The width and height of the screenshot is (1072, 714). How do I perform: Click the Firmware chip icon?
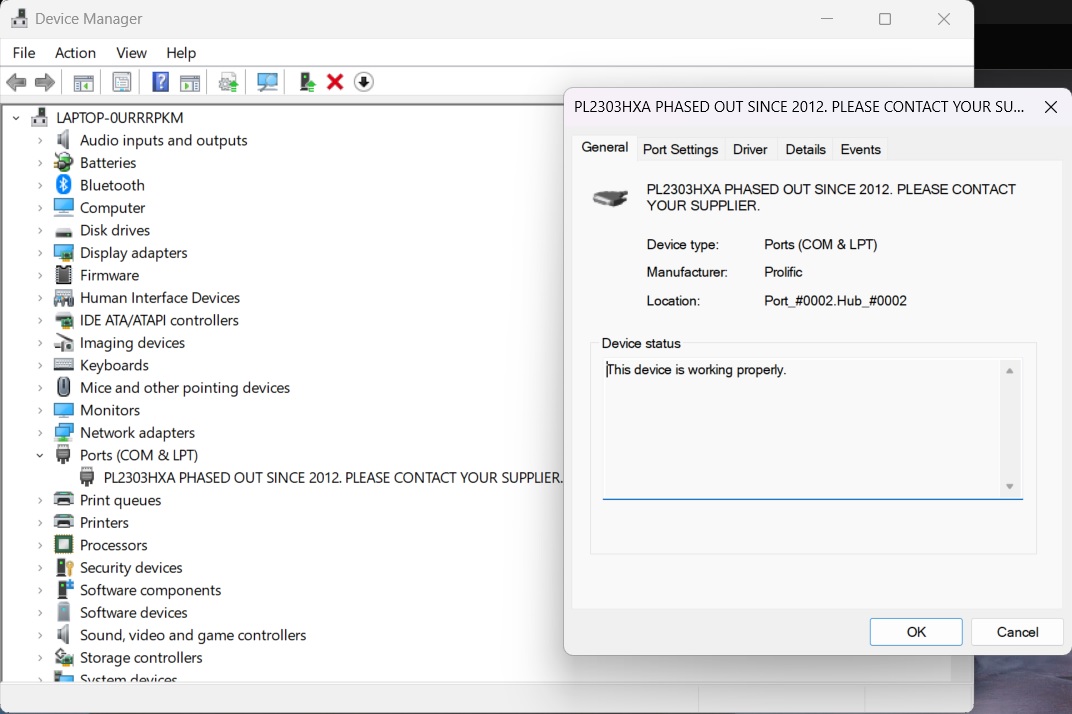click(x=64, y=275)
